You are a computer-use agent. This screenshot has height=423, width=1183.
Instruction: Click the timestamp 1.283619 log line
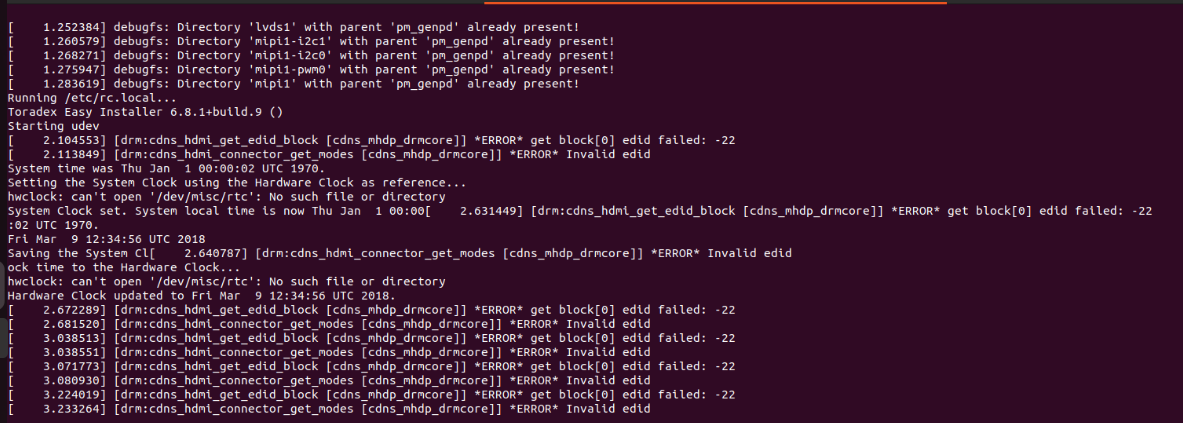(x=293, y=84)
